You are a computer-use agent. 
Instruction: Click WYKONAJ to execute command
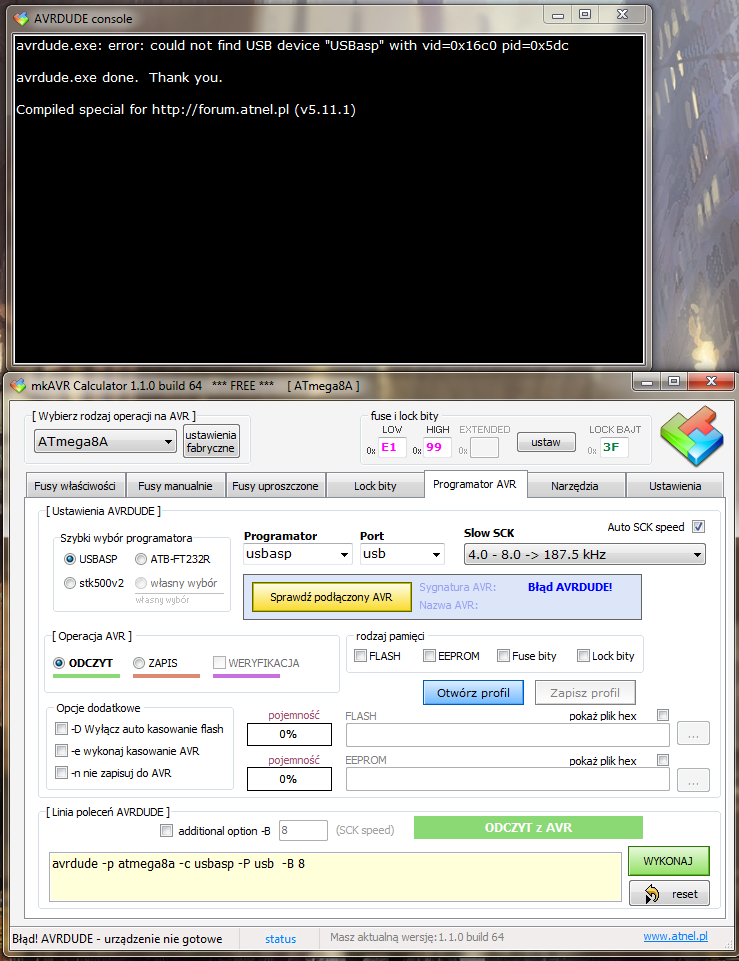tap(669, 861)
